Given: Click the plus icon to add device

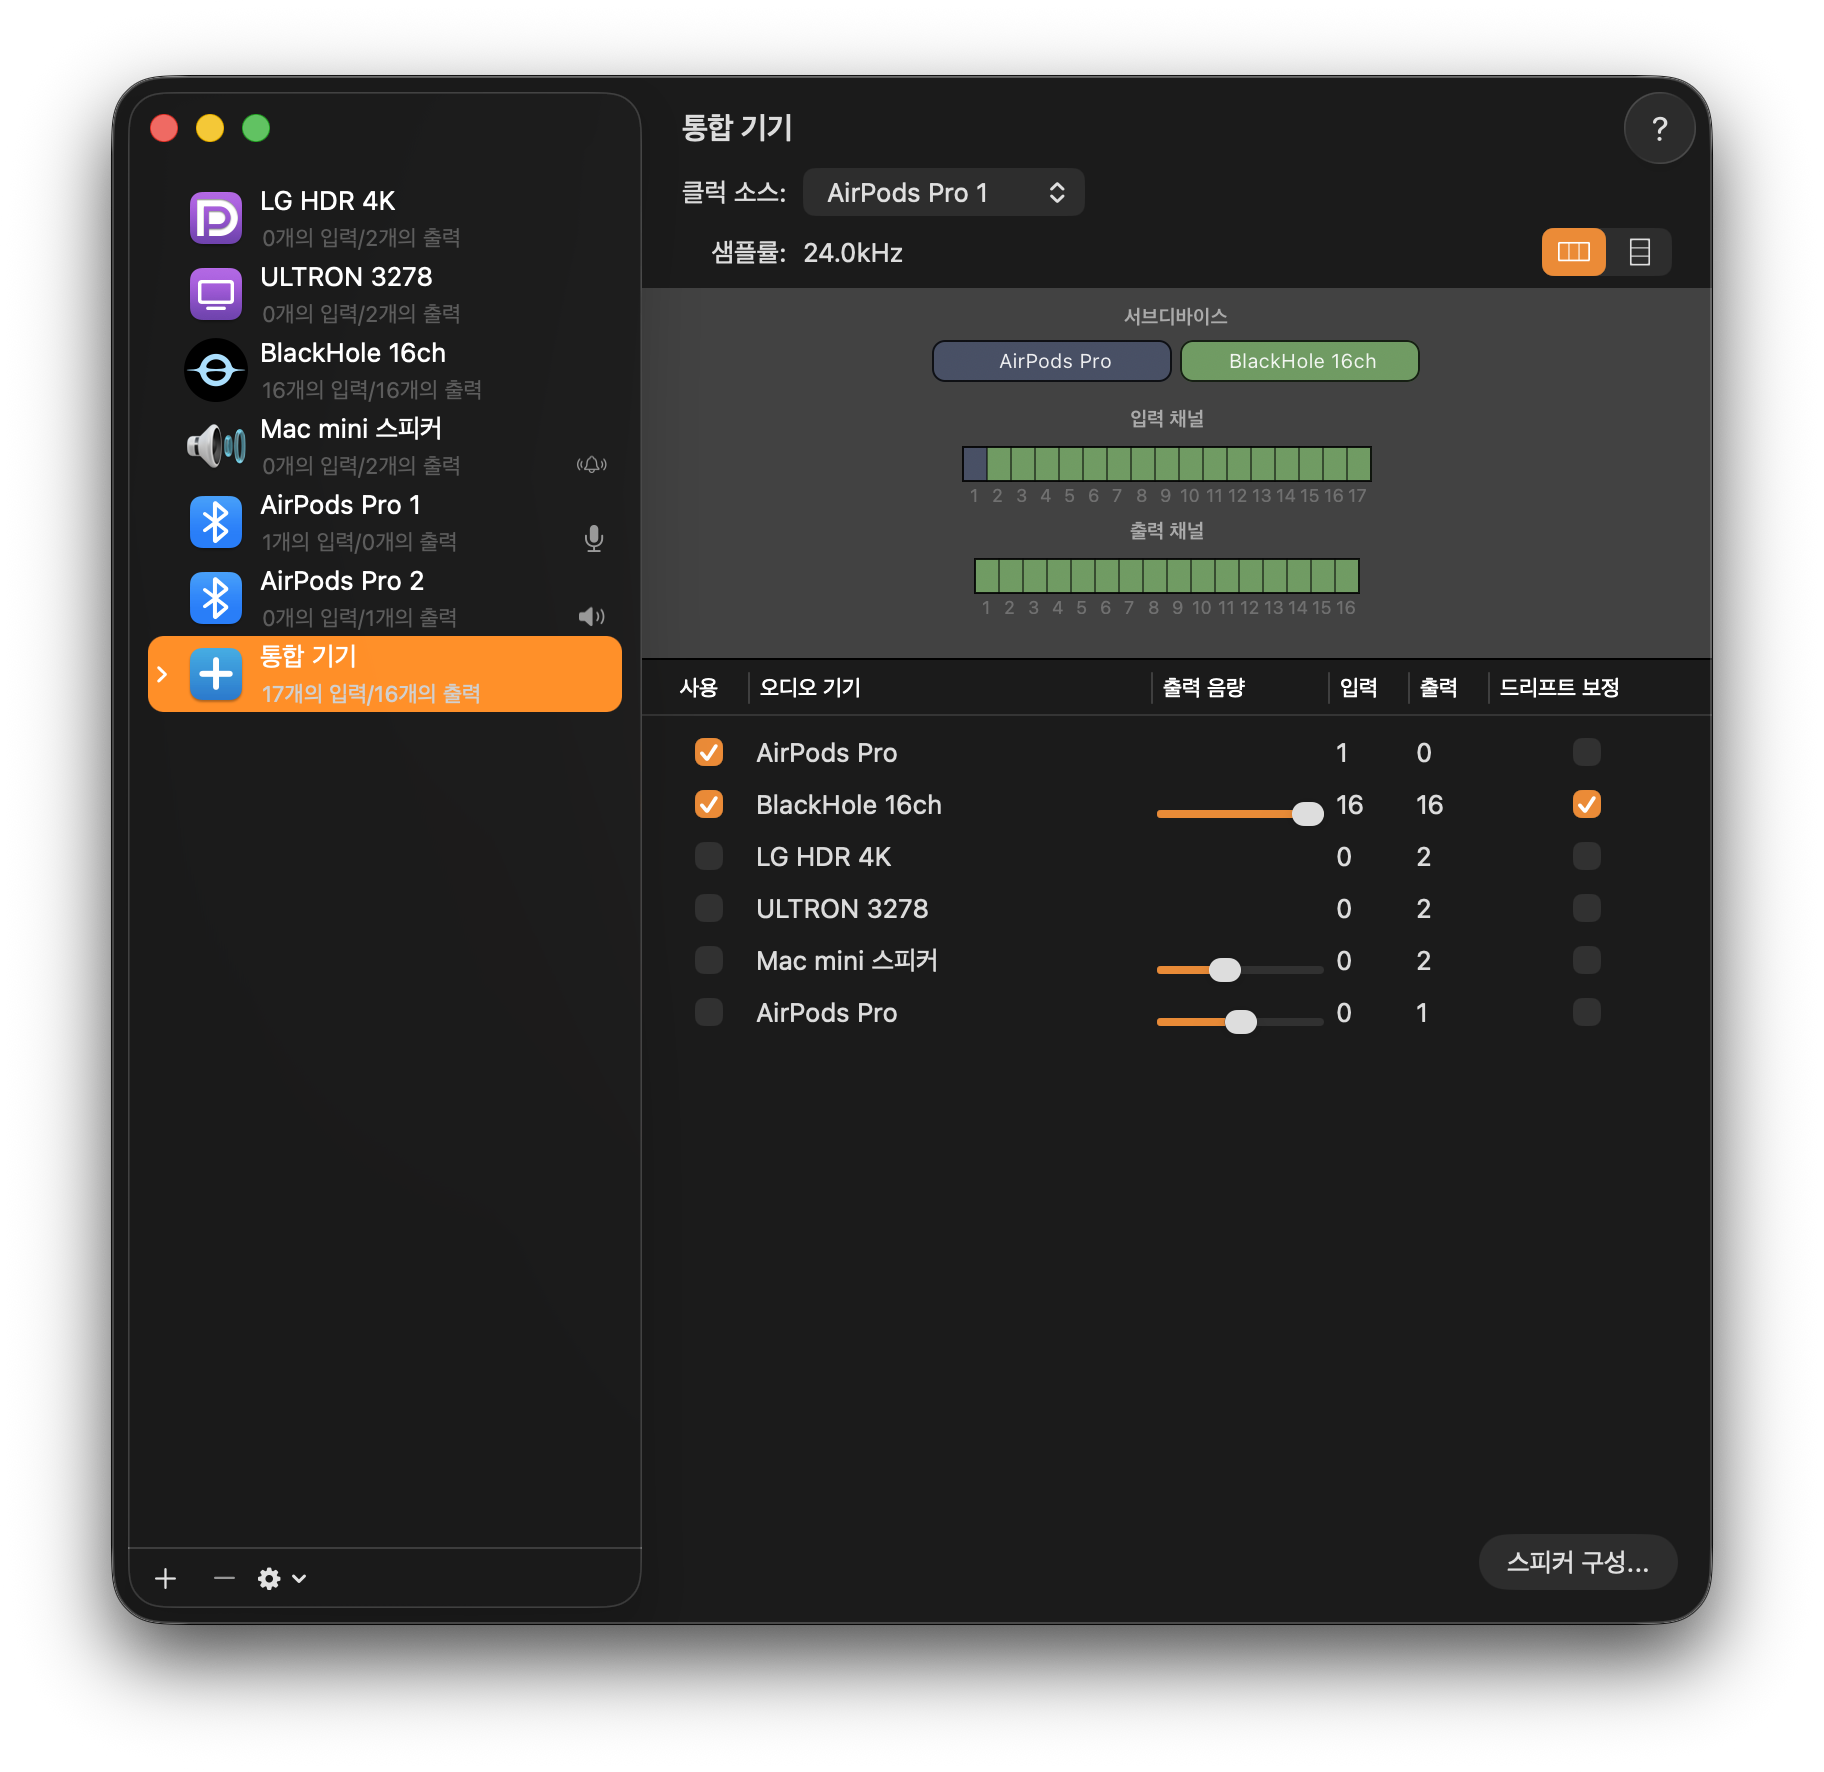Looking at the screenshot, I should 166,1578.
